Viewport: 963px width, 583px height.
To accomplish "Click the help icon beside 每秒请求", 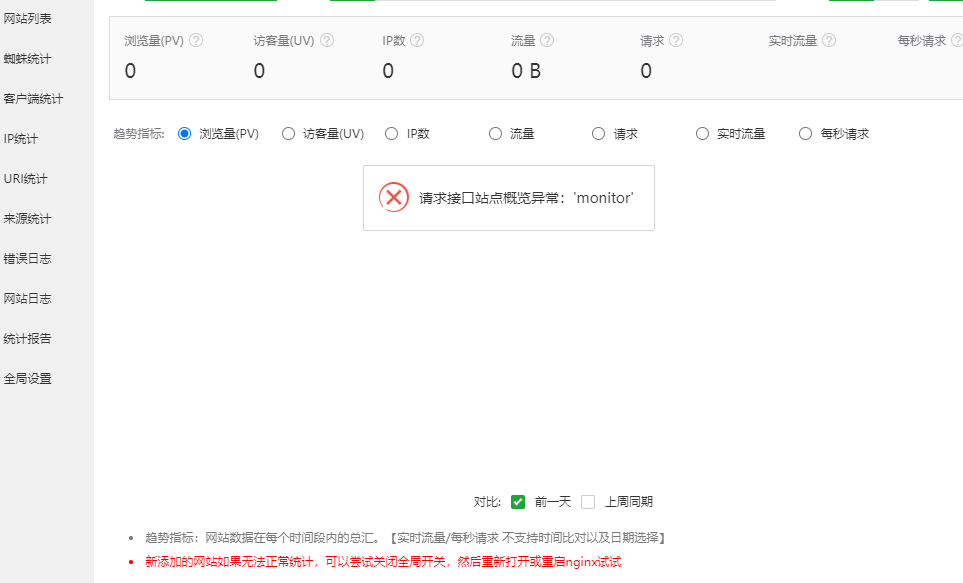I will click(956, 41).
